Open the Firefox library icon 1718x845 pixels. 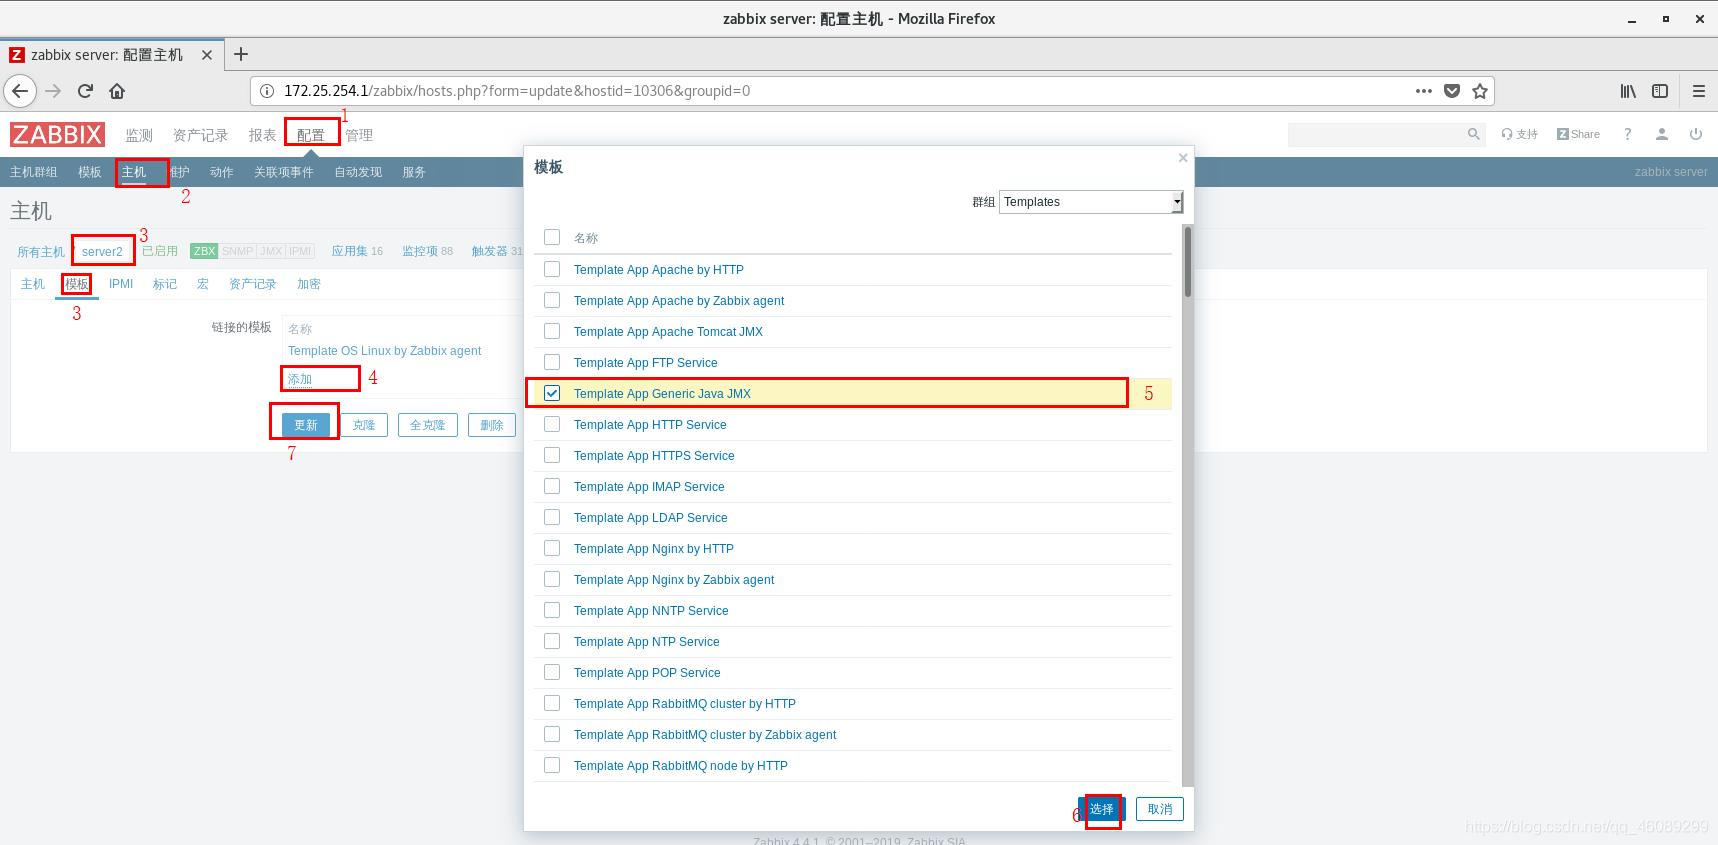[1628, 91]
